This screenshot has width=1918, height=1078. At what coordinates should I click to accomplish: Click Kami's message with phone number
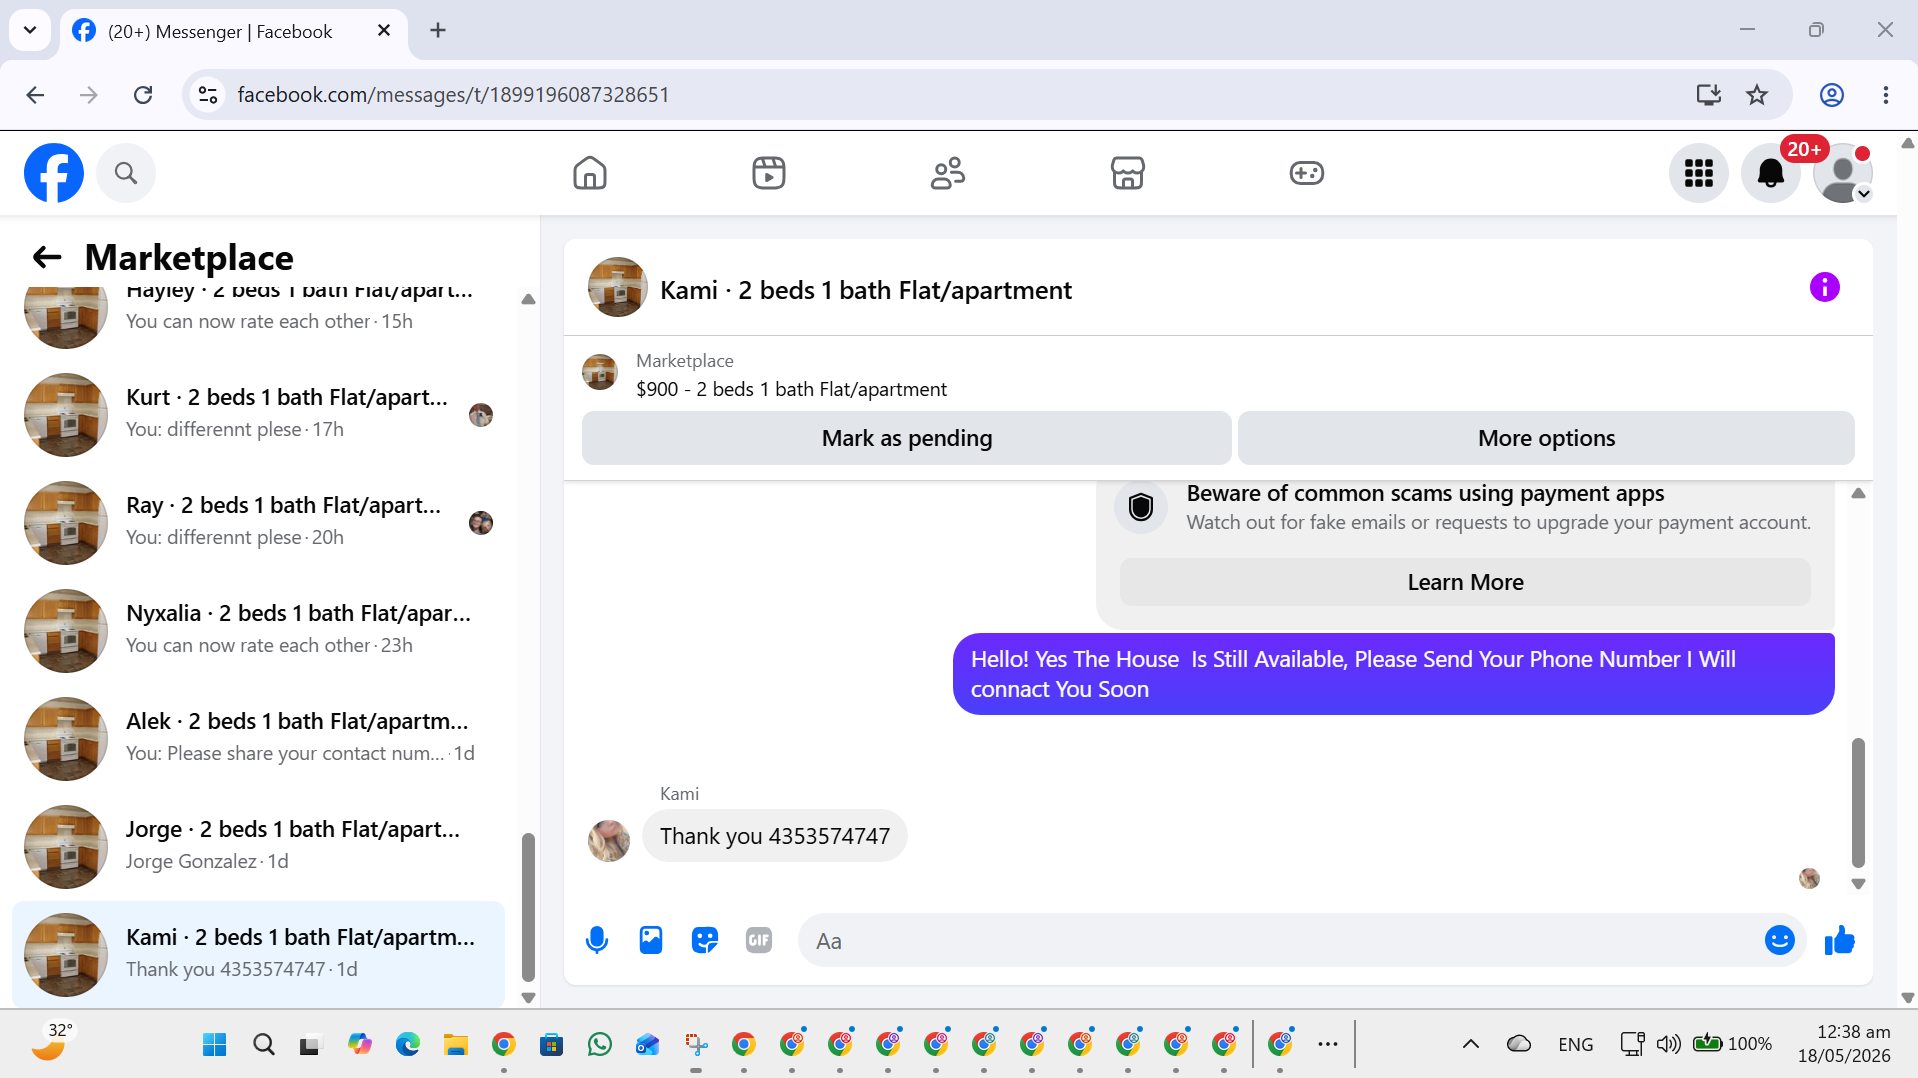pos(775,836)
